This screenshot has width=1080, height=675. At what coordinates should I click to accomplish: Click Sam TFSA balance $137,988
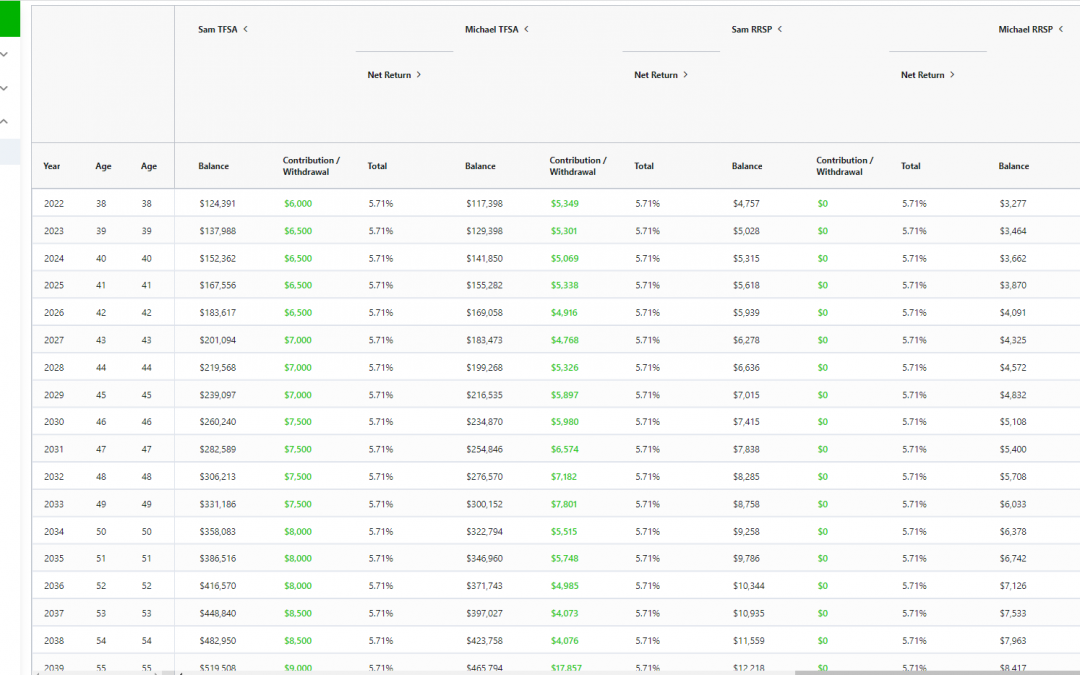tap(218, 231)
